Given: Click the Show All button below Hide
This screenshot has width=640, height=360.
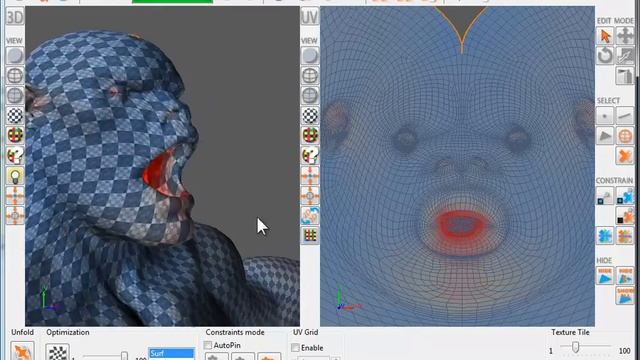Looking at the screenshot, I should (x=625, y=296).
